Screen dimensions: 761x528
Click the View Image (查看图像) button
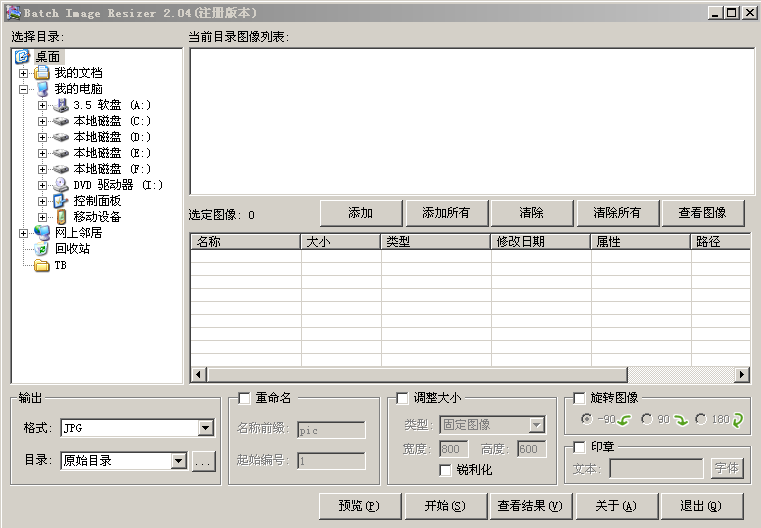(x=703, y=213)
